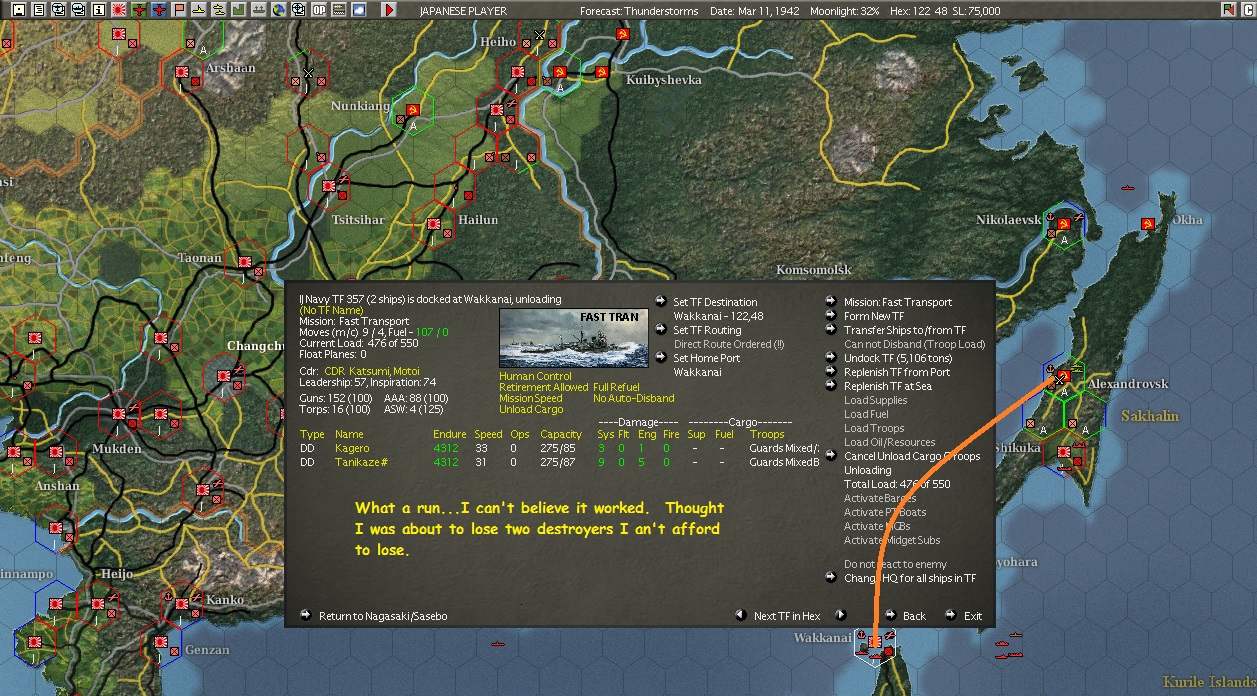Toggle the Full Refuel setting
Image resolution: width=1257 pixels, height=696 pixels.
[617, 387]
